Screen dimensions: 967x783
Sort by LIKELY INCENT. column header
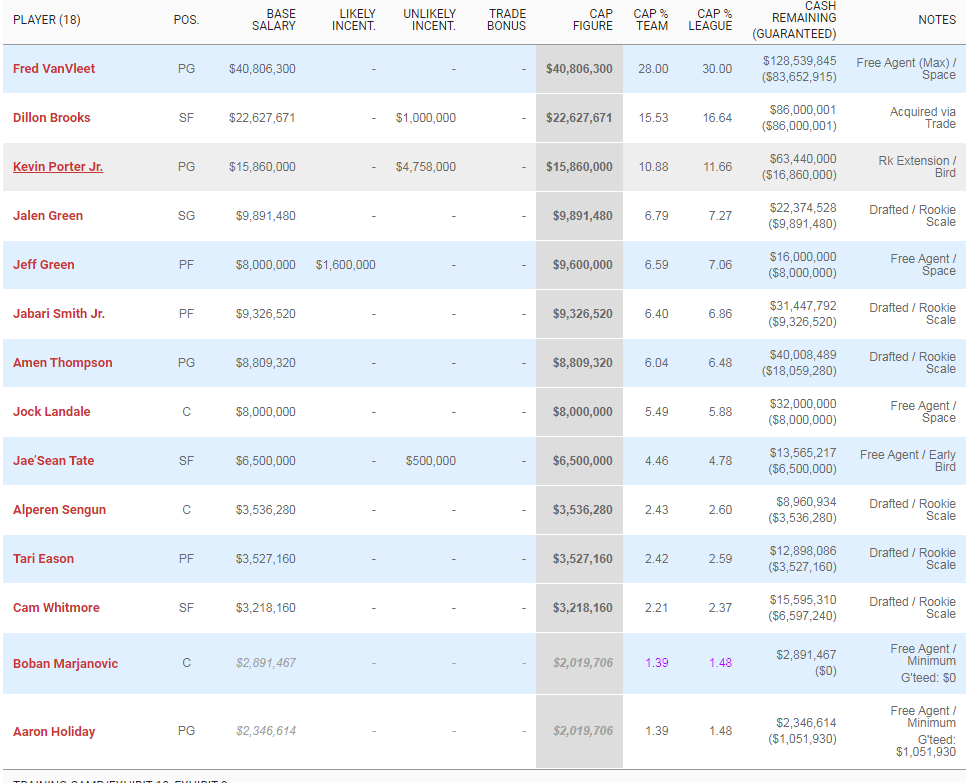[353, 20]
